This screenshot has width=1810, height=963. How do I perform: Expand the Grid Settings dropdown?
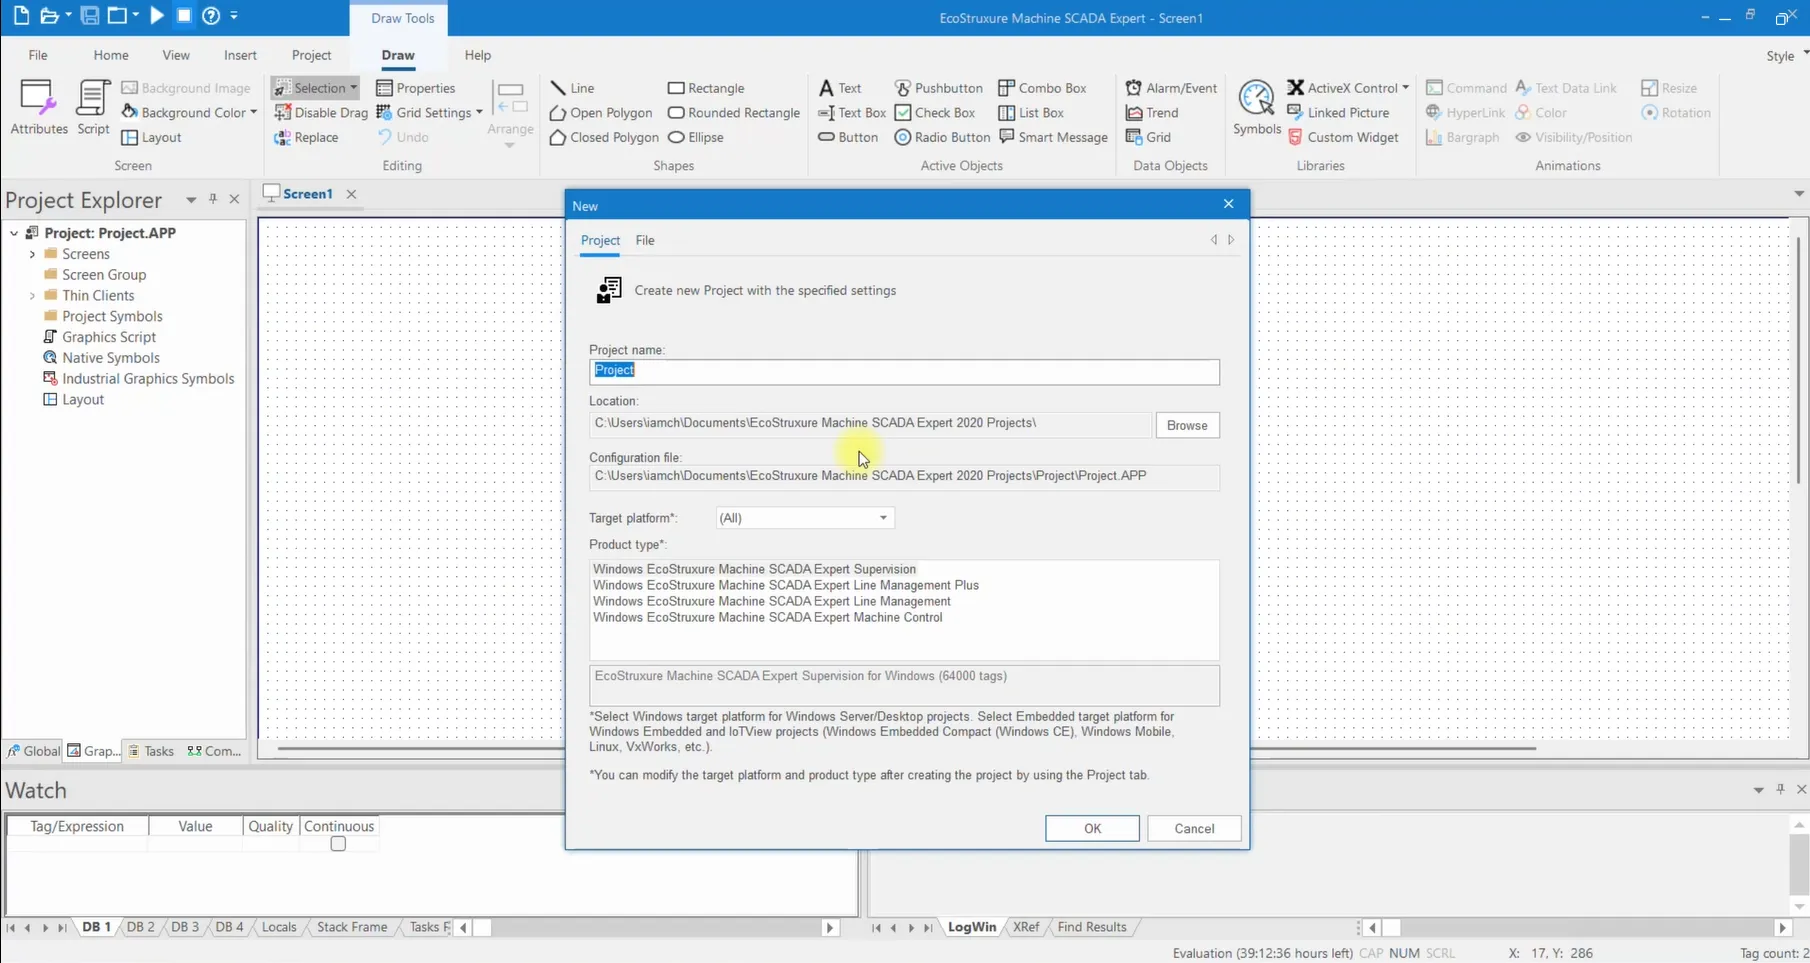(479, 113)
